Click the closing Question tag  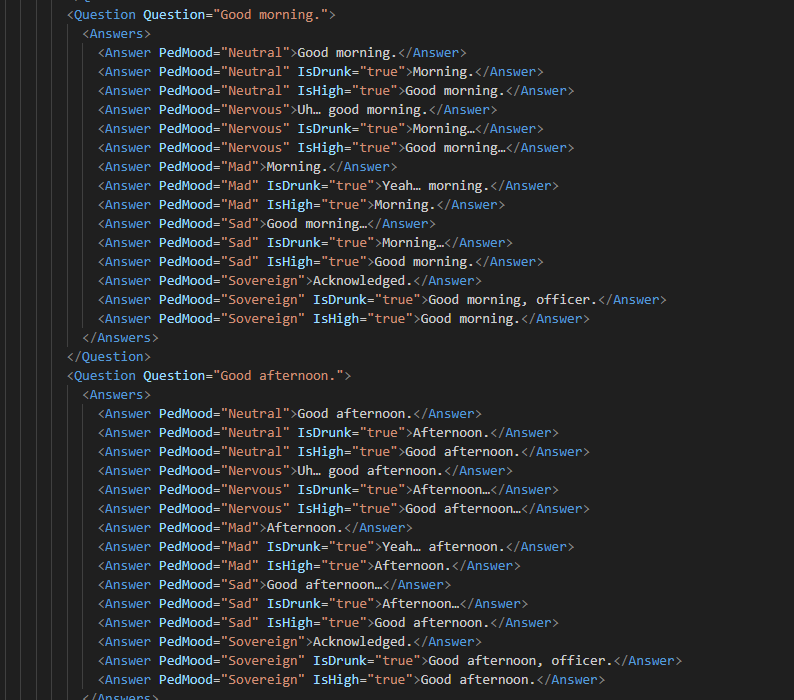pyautogui.click(x=108, y=357)
